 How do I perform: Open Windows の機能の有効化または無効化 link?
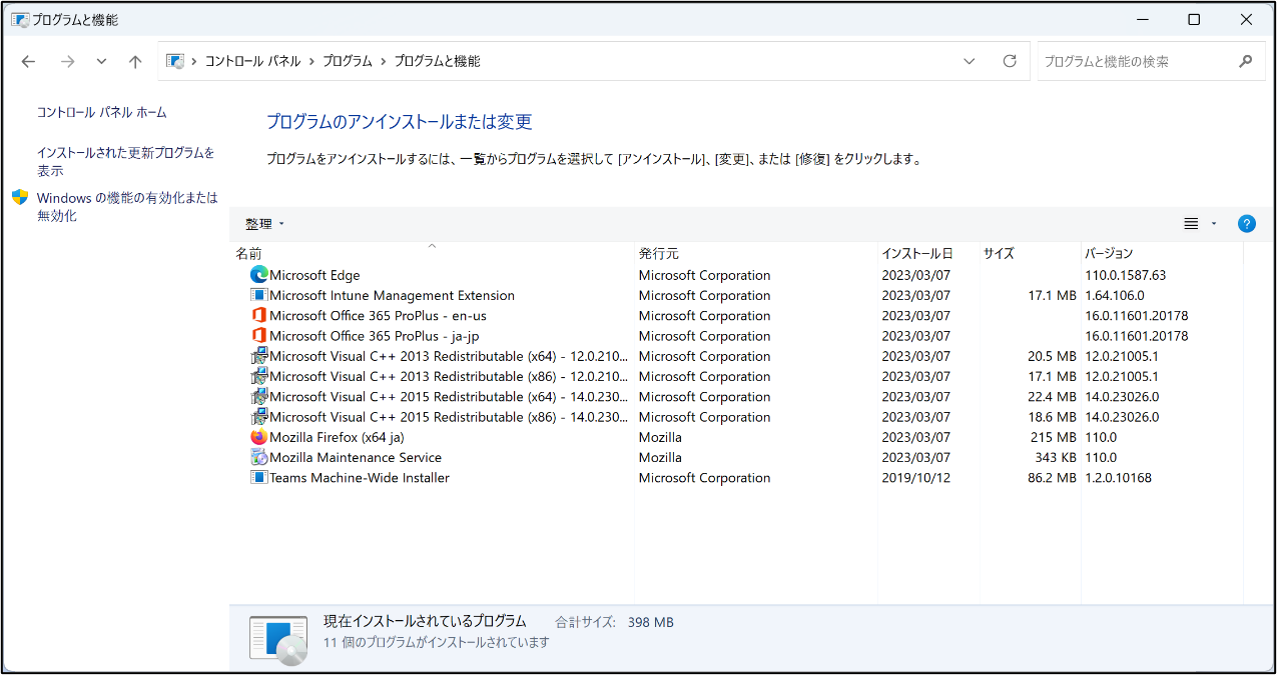click(127, 206)
